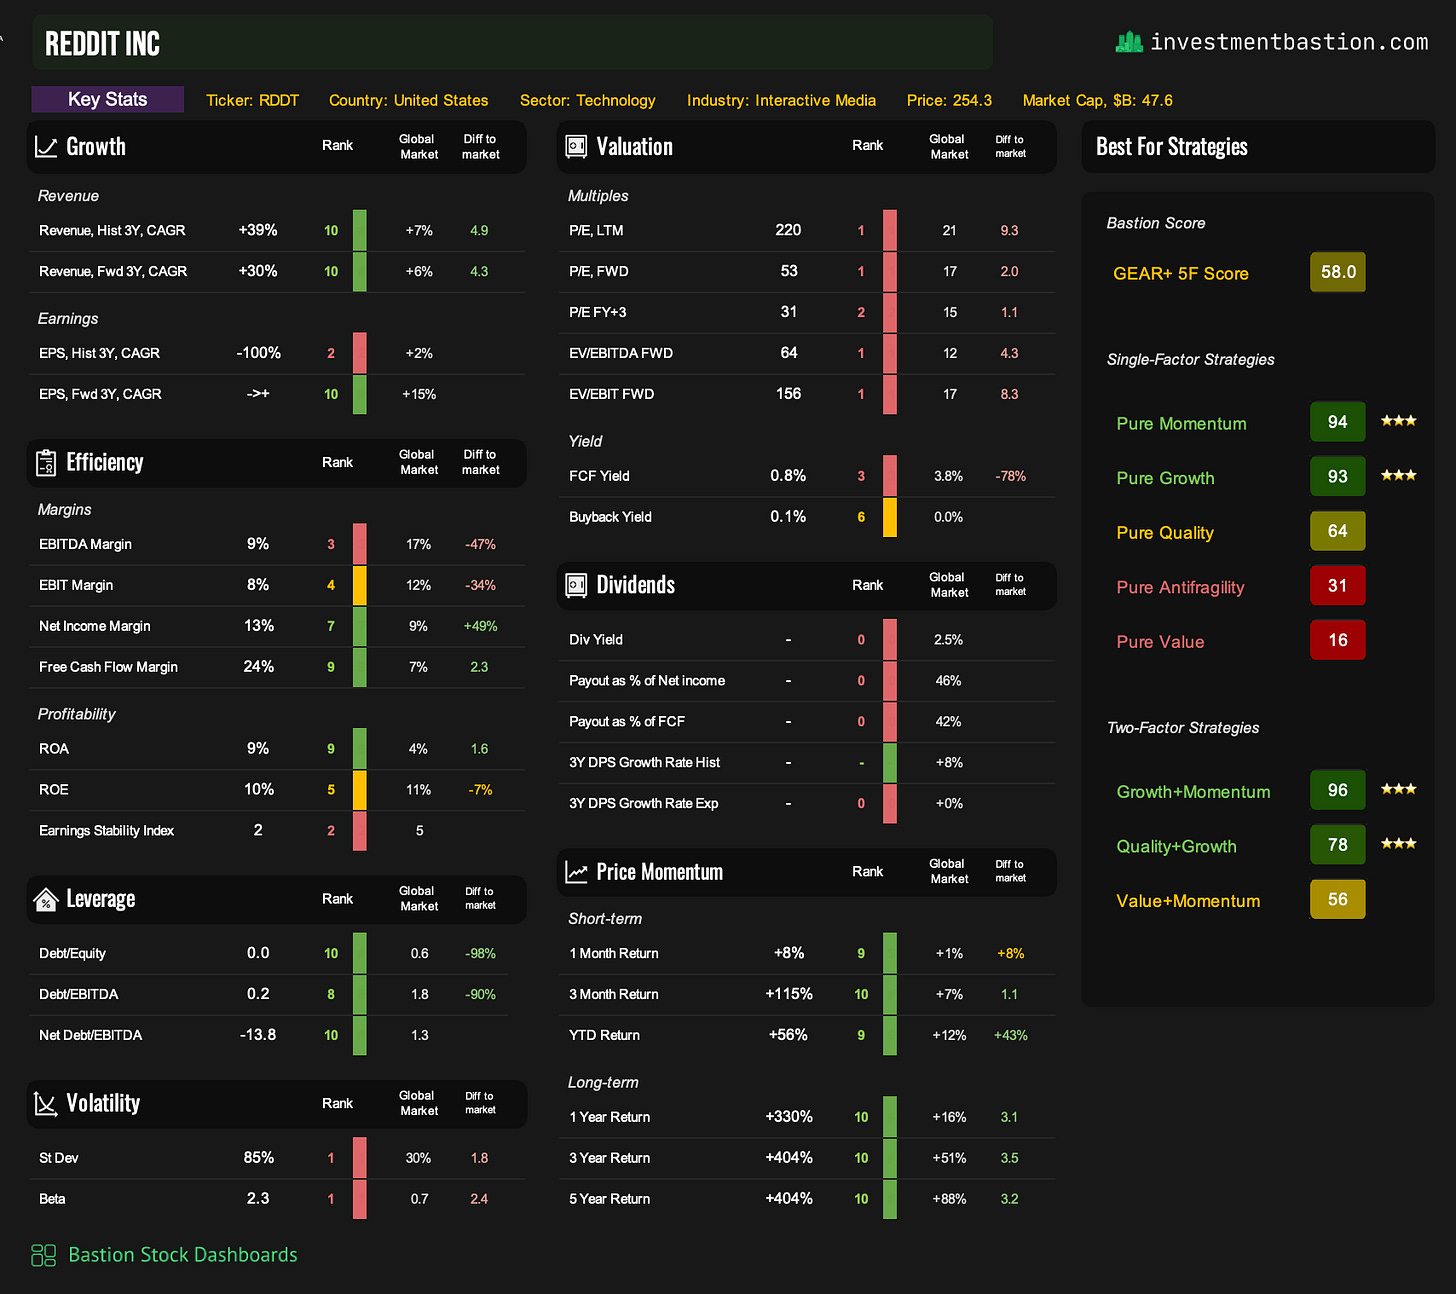Click Buyback Yield row label
This screenshot has height=1294, width=1456.
pyautogui.click(x=610, y=517)
